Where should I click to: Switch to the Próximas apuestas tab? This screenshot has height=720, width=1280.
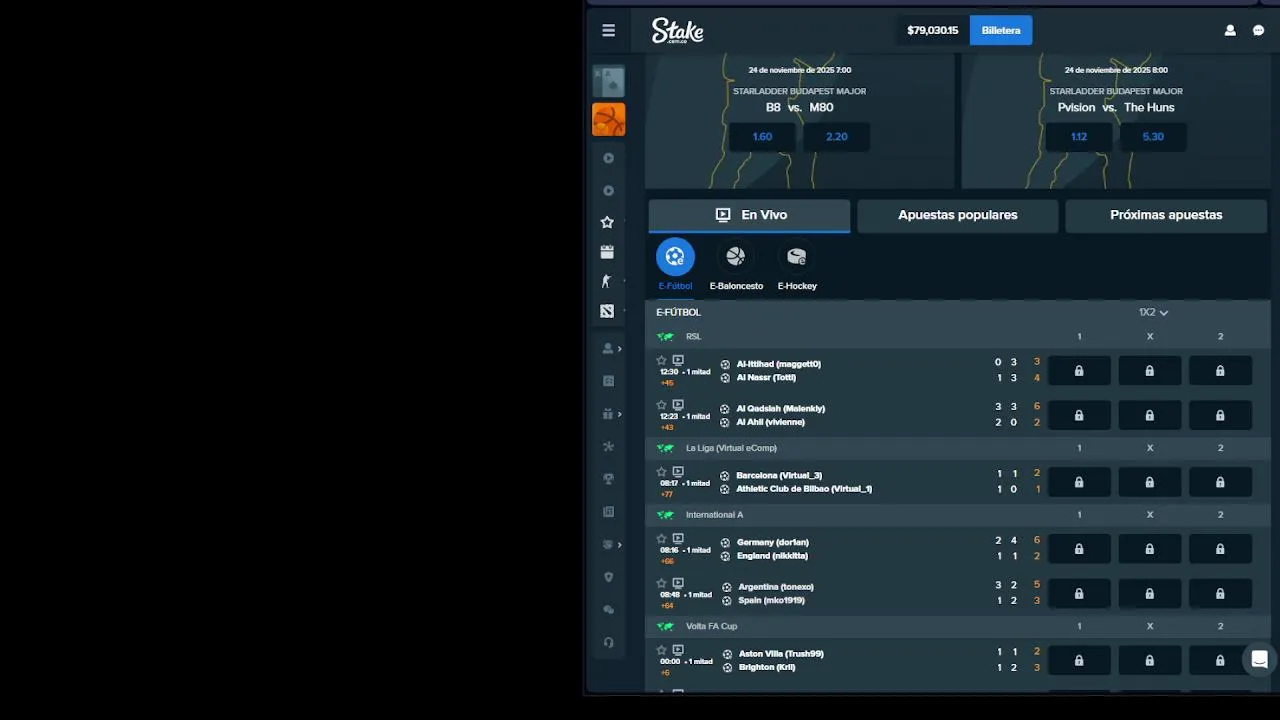tap(1166, 215)
